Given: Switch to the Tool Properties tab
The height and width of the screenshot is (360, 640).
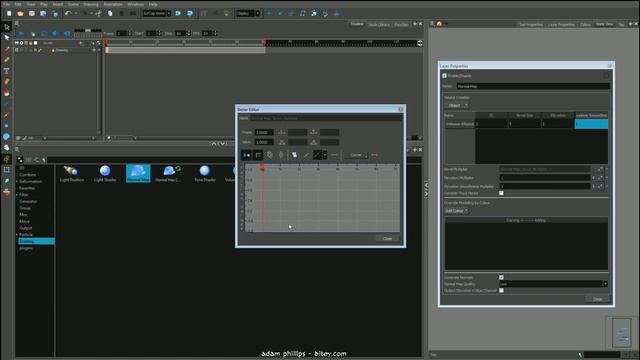Looking at the screenshot, I should coord(531,24).
